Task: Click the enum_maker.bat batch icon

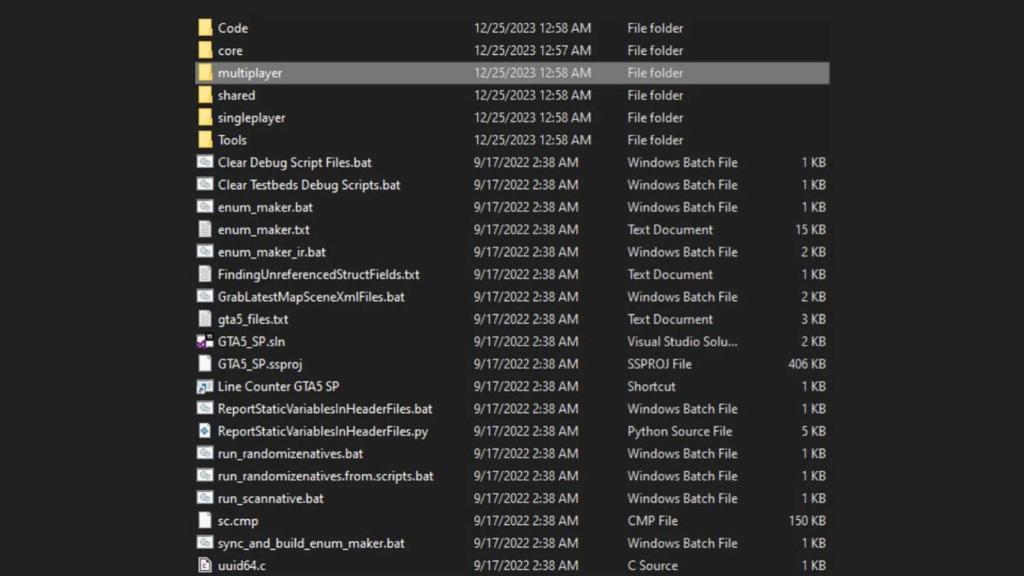Action: [x=205, y=206]
